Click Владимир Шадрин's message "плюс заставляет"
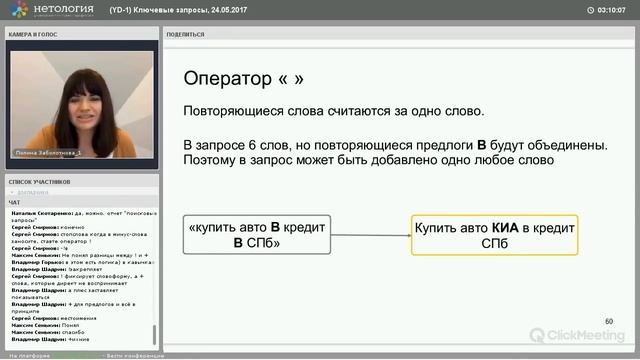This screenshot has height=360, width=640. (x=64, y=293)
